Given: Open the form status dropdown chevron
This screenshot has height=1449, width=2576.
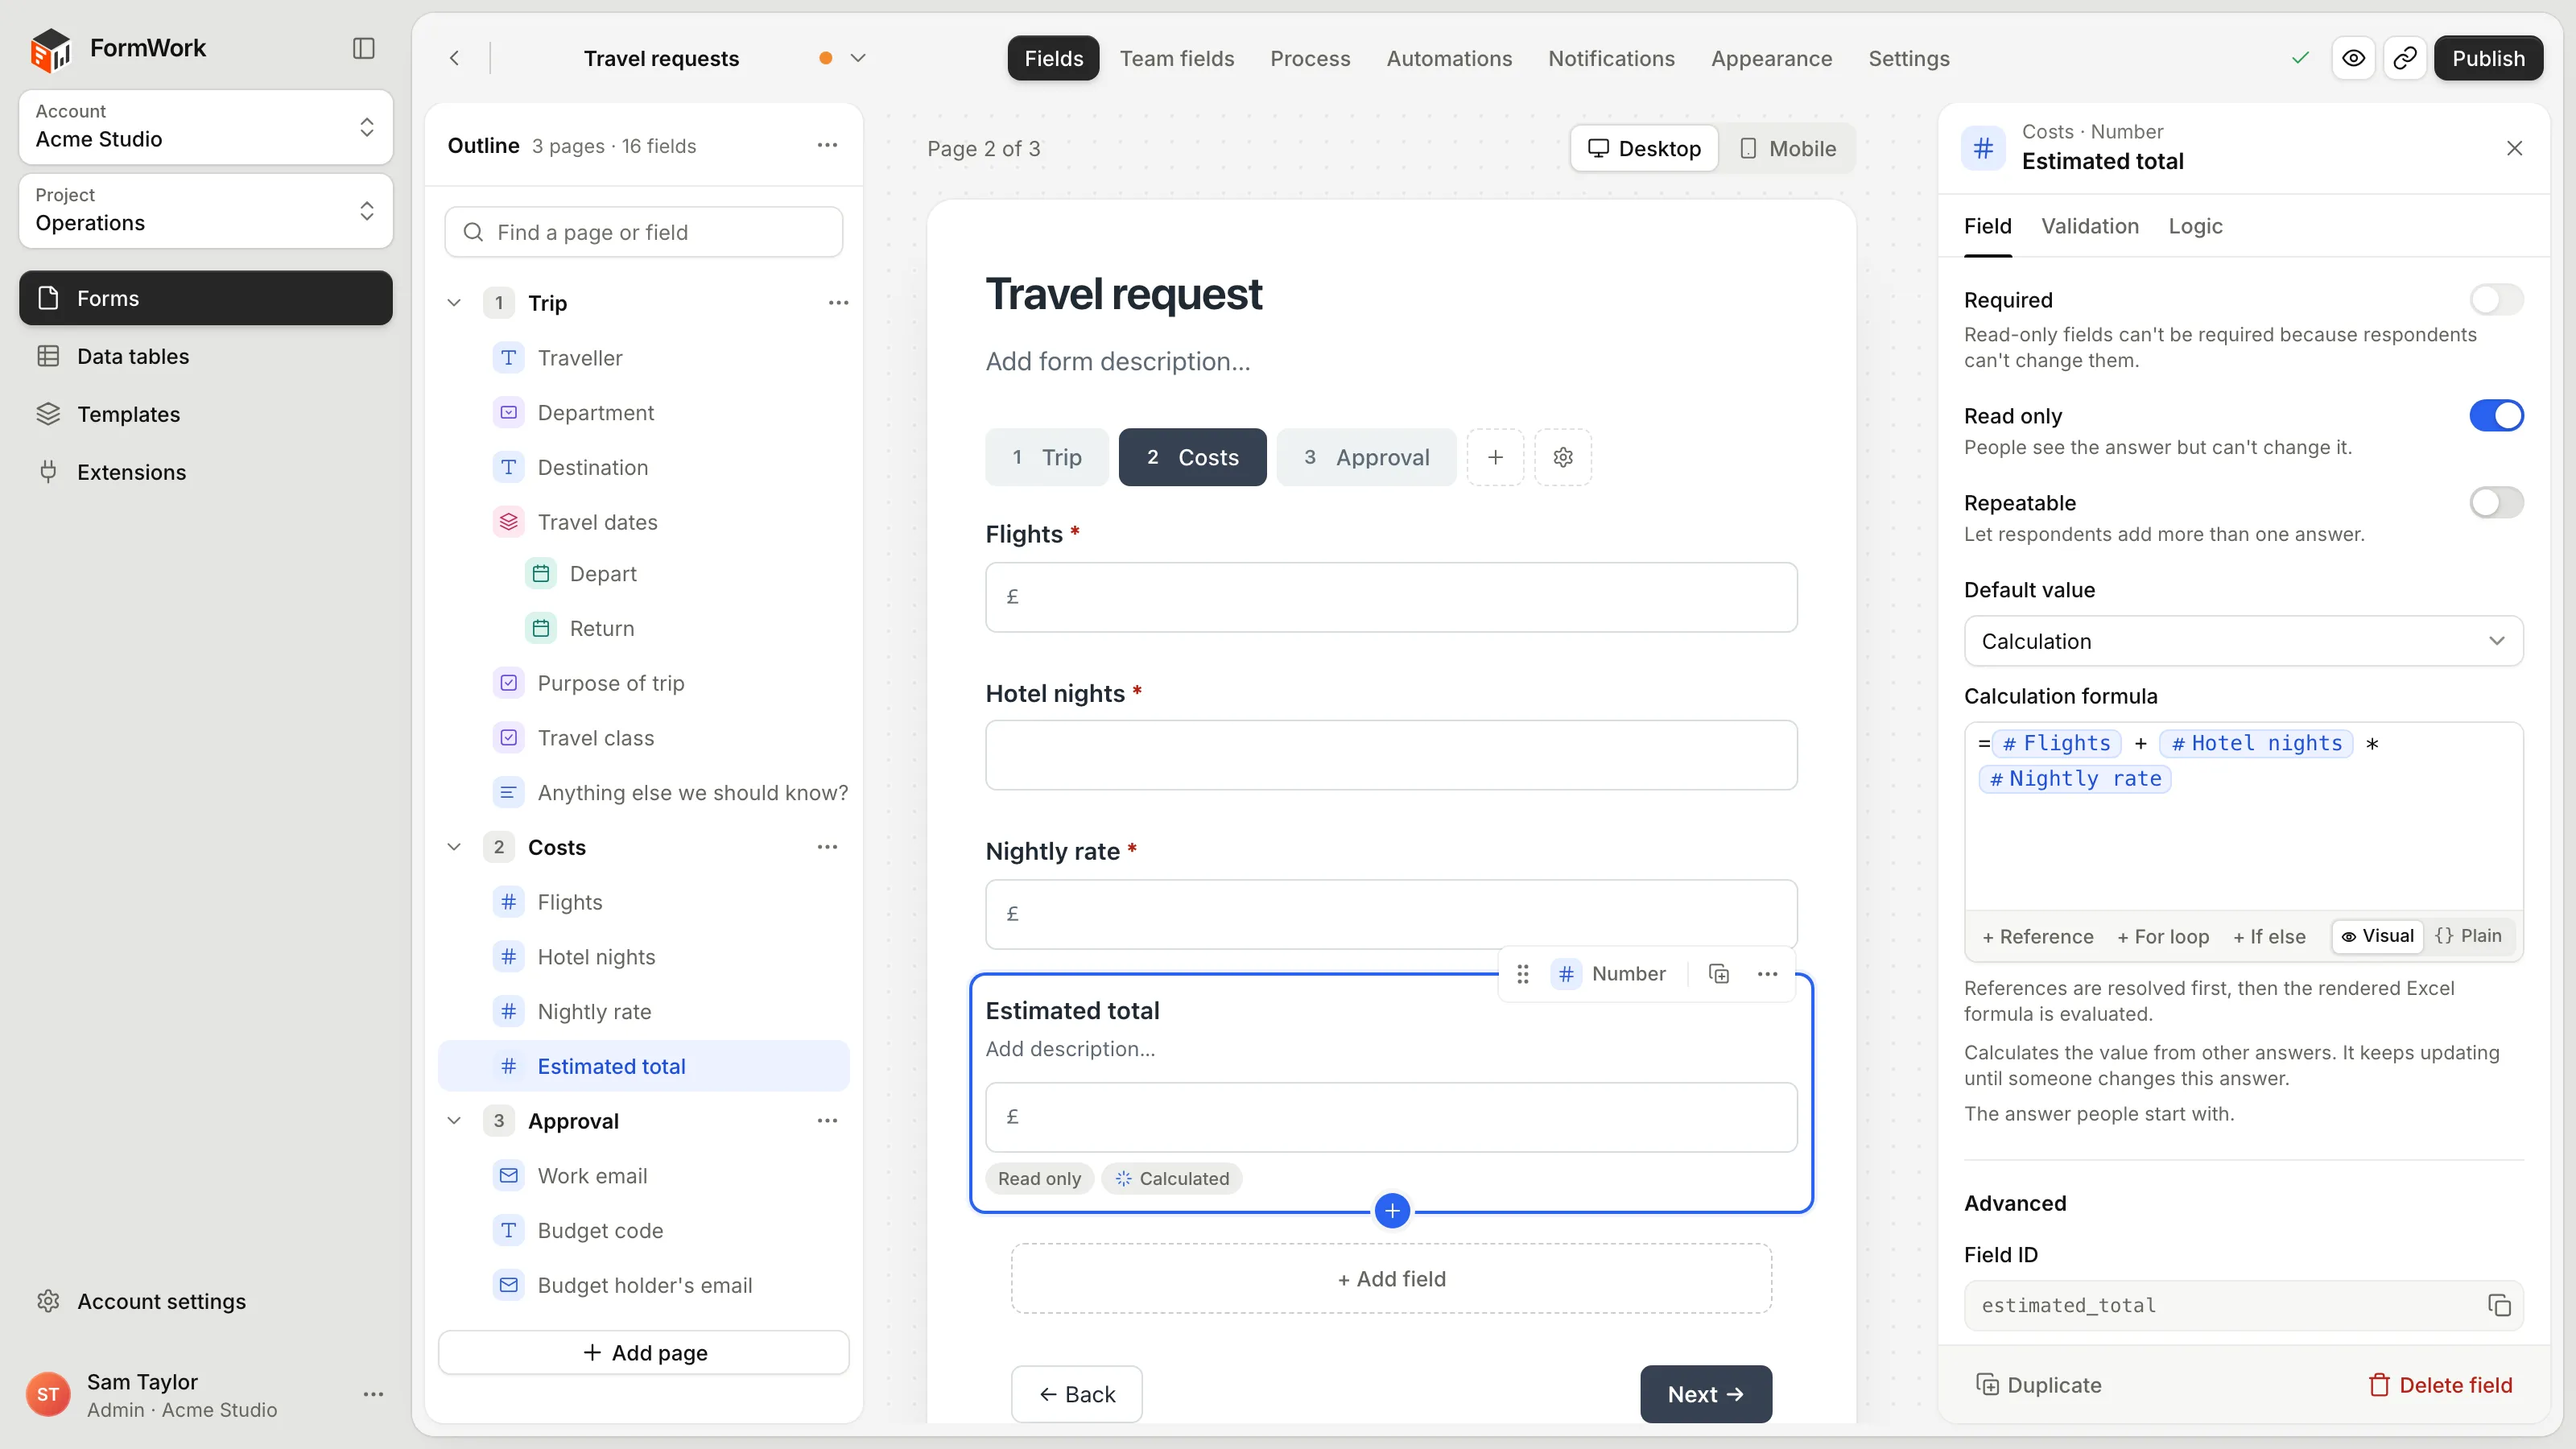Looking at the screenshot, I should point(858,58).
